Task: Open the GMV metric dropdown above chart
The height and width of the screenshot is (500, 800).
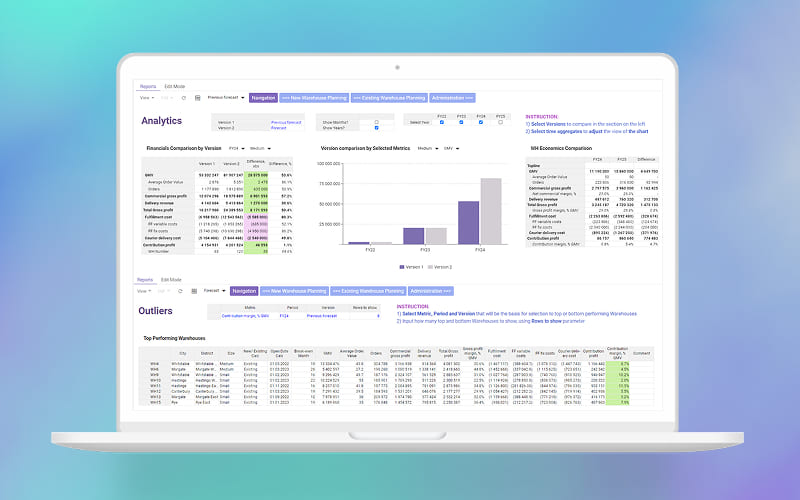Action: (453, 148)
